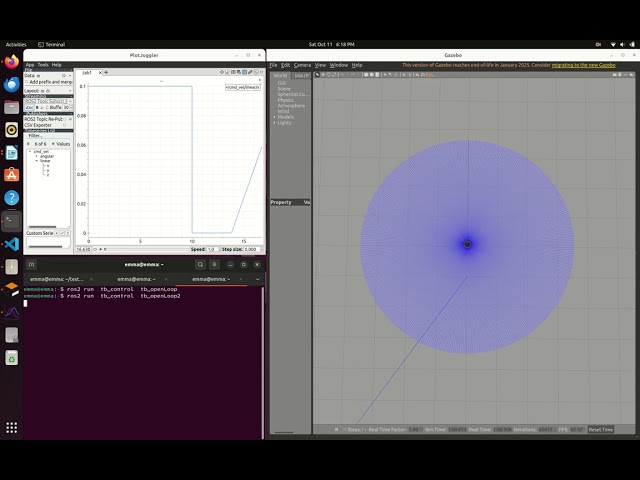Click the Speed value field in PlotJuggler
The image size is (640, 480).
click(213, 249)
